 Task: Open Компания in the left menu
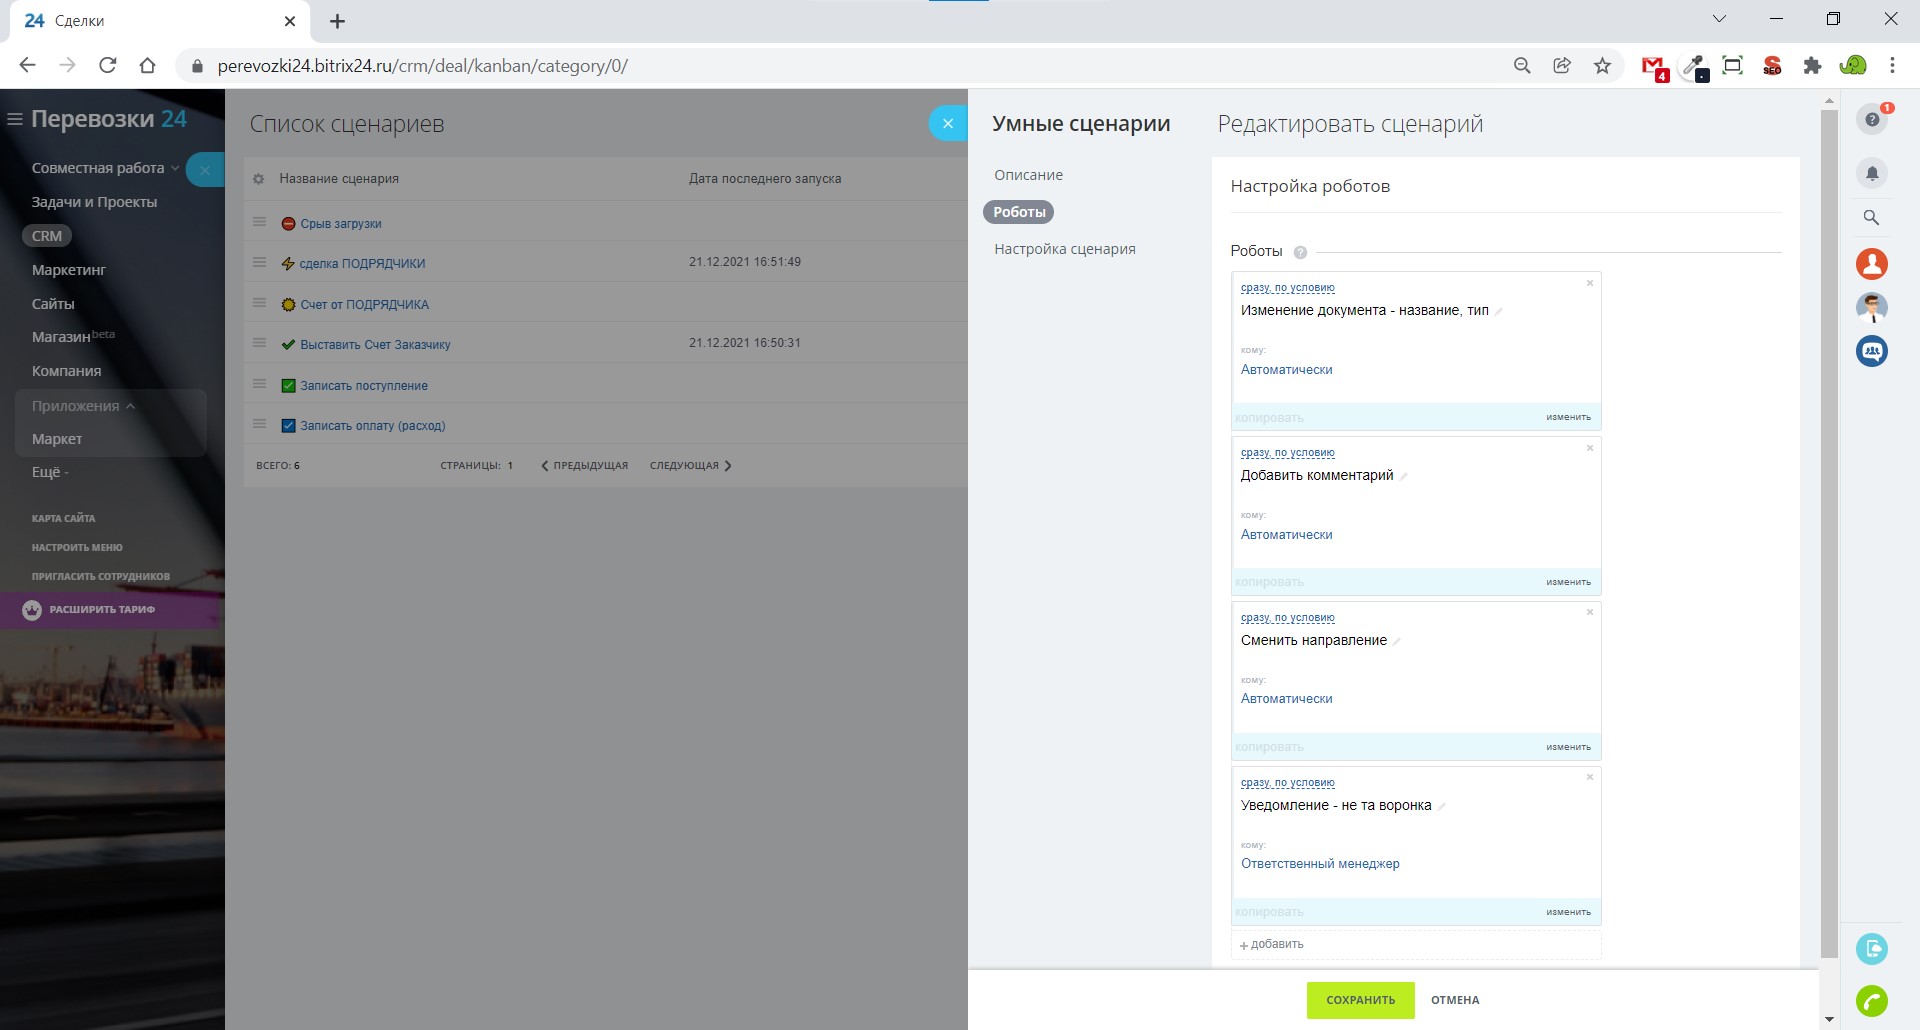coord(66,371)
